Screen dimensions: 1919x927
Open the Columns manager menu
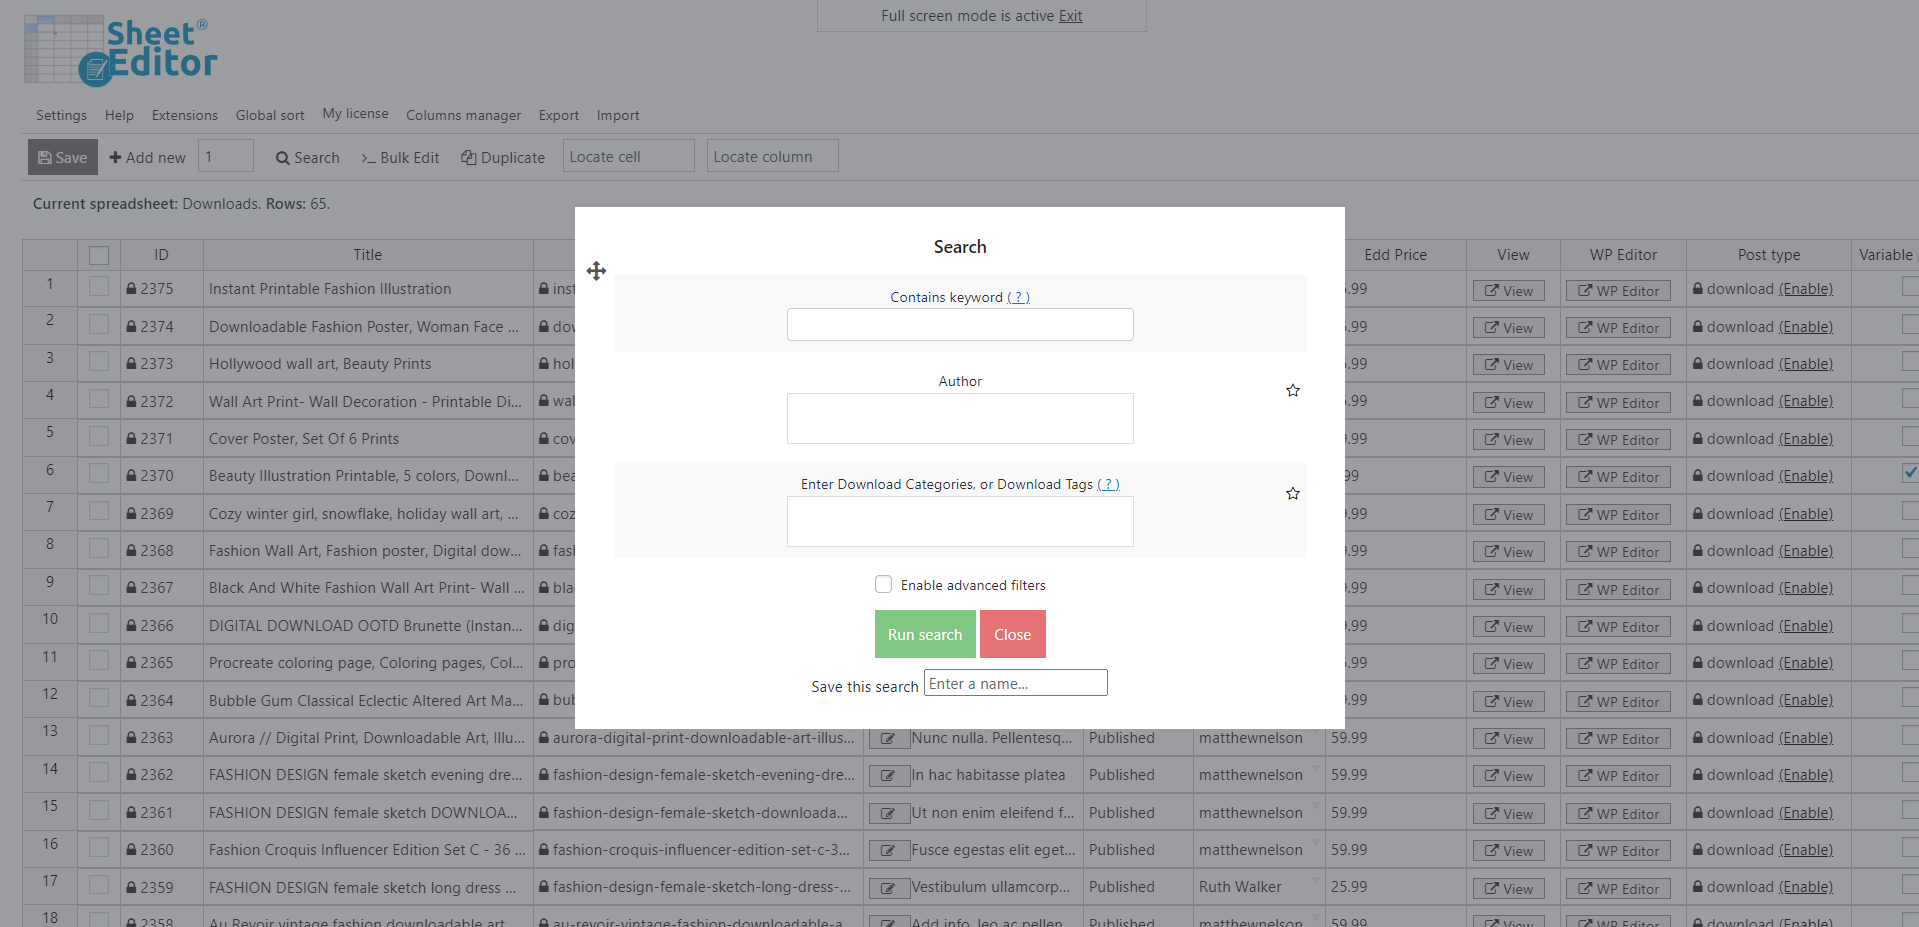tap(463, 115)
